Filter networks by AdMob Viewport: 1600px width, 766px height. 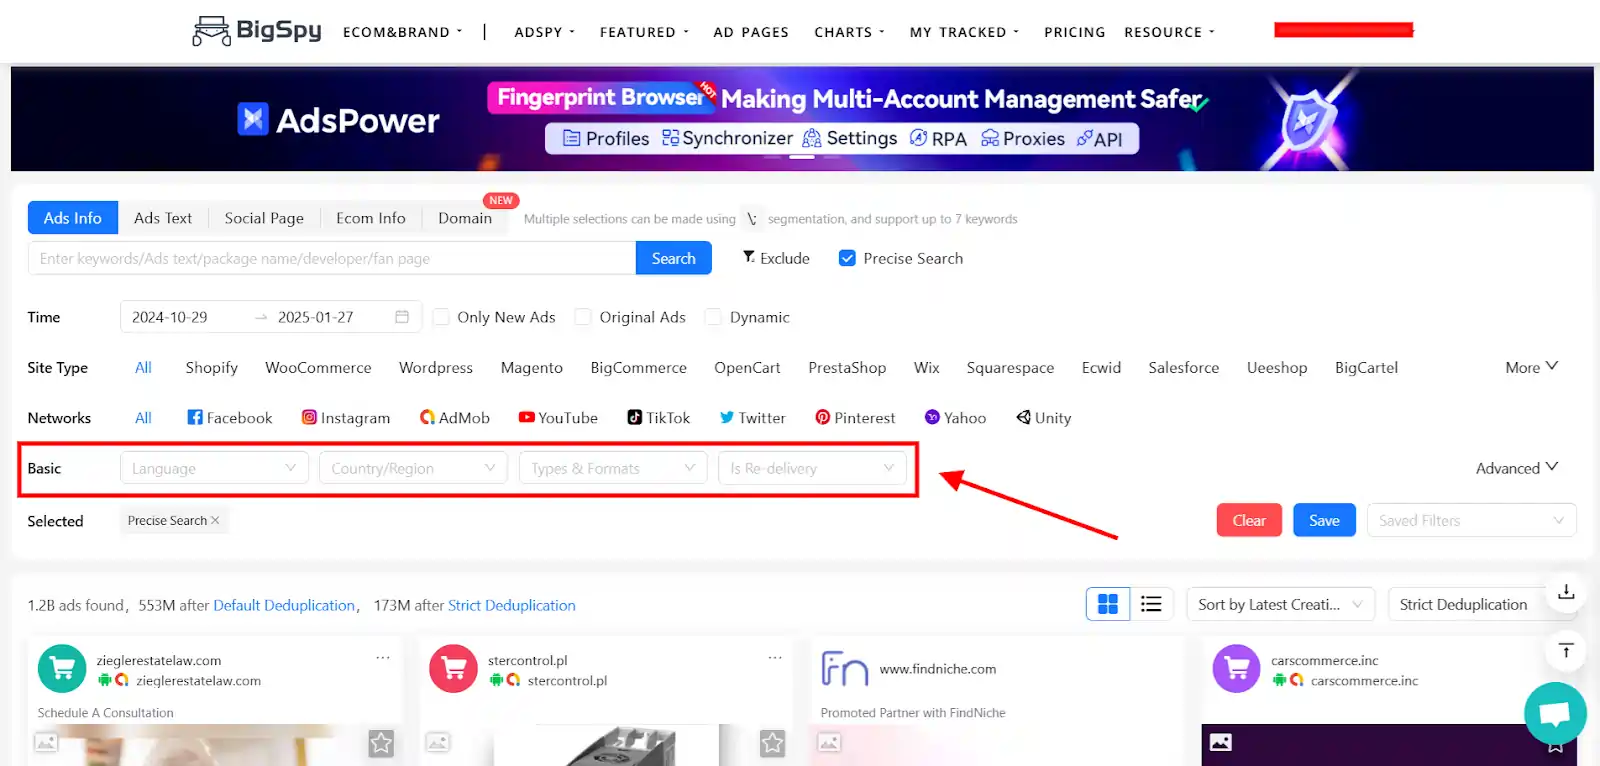(455, 418)
